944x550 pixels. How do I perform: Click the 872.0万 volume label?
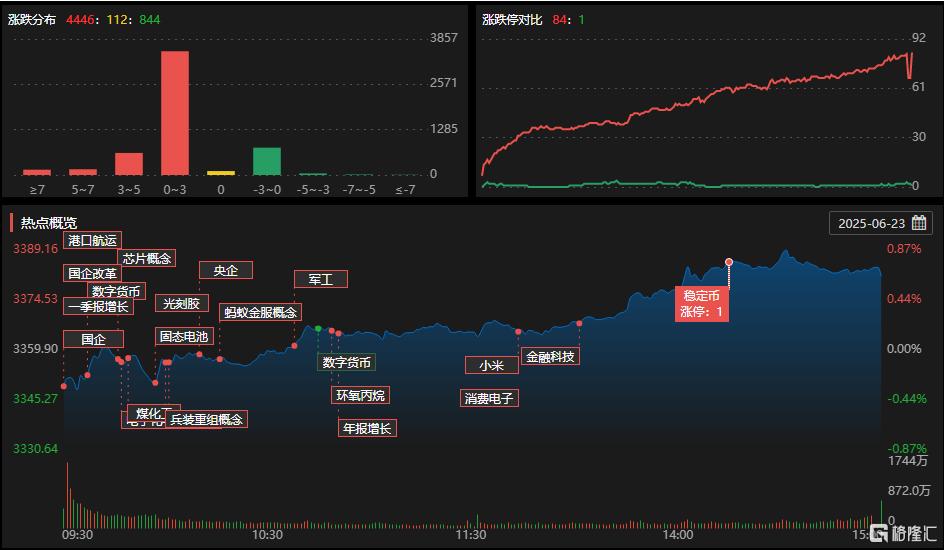(x=909, y=490)
